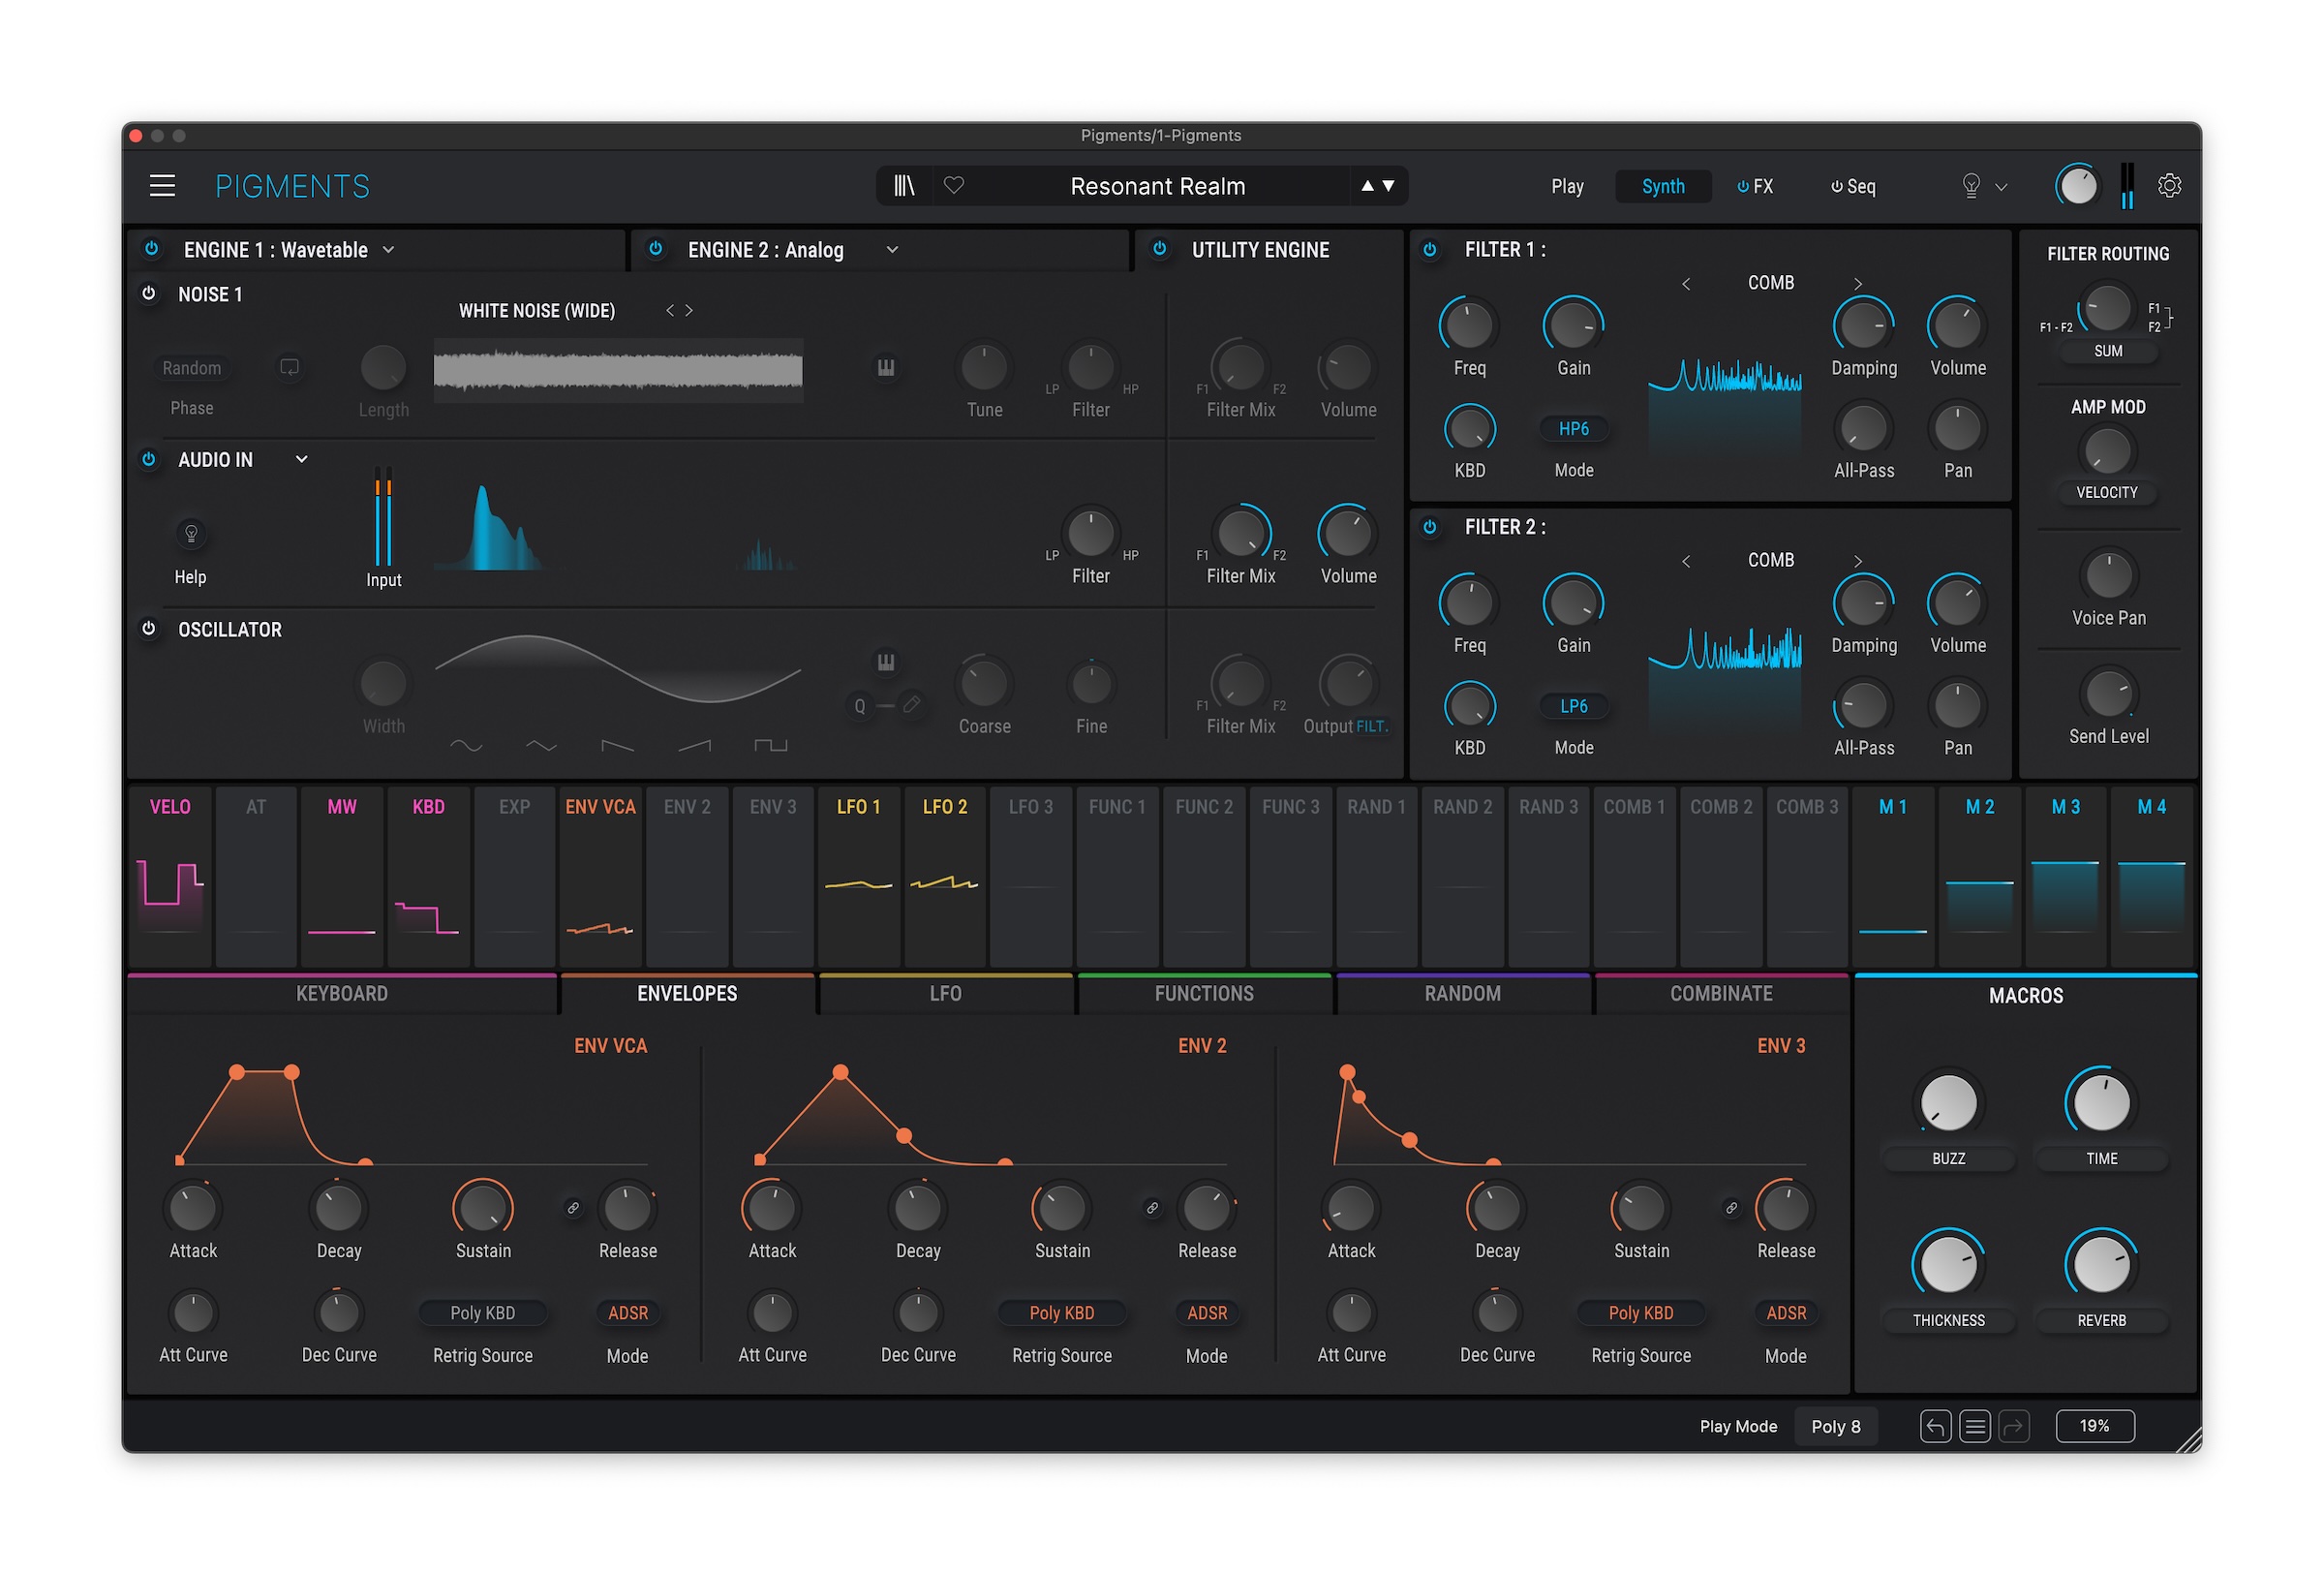Select the square waveform icon for Oscillator
This screenshot has width=2324, height=1575.
point(770,746)
